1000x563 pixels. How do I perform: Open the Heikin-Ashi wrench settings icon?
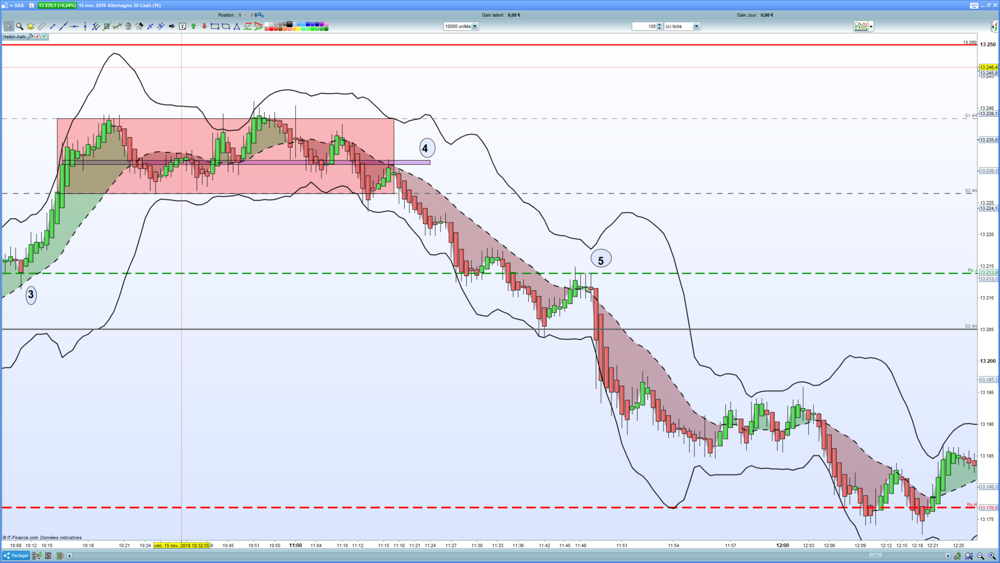30,37
